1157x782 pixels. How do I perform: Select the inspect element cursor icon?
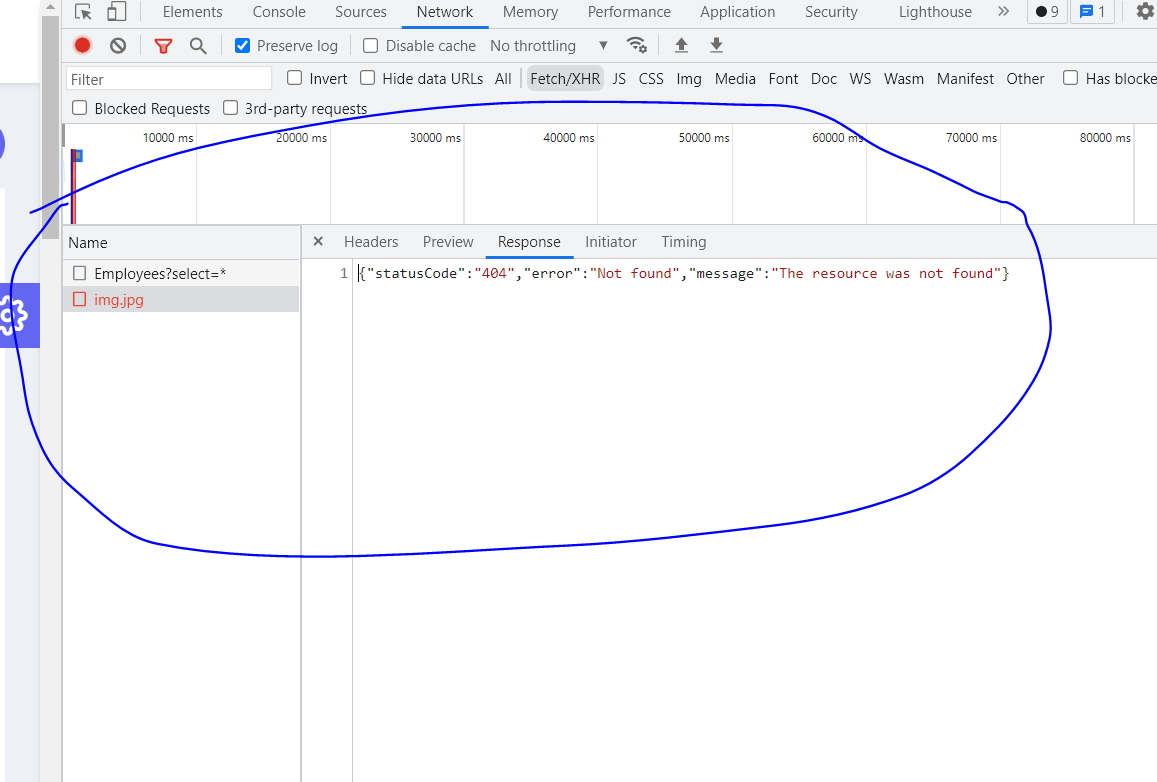[83, 11]
